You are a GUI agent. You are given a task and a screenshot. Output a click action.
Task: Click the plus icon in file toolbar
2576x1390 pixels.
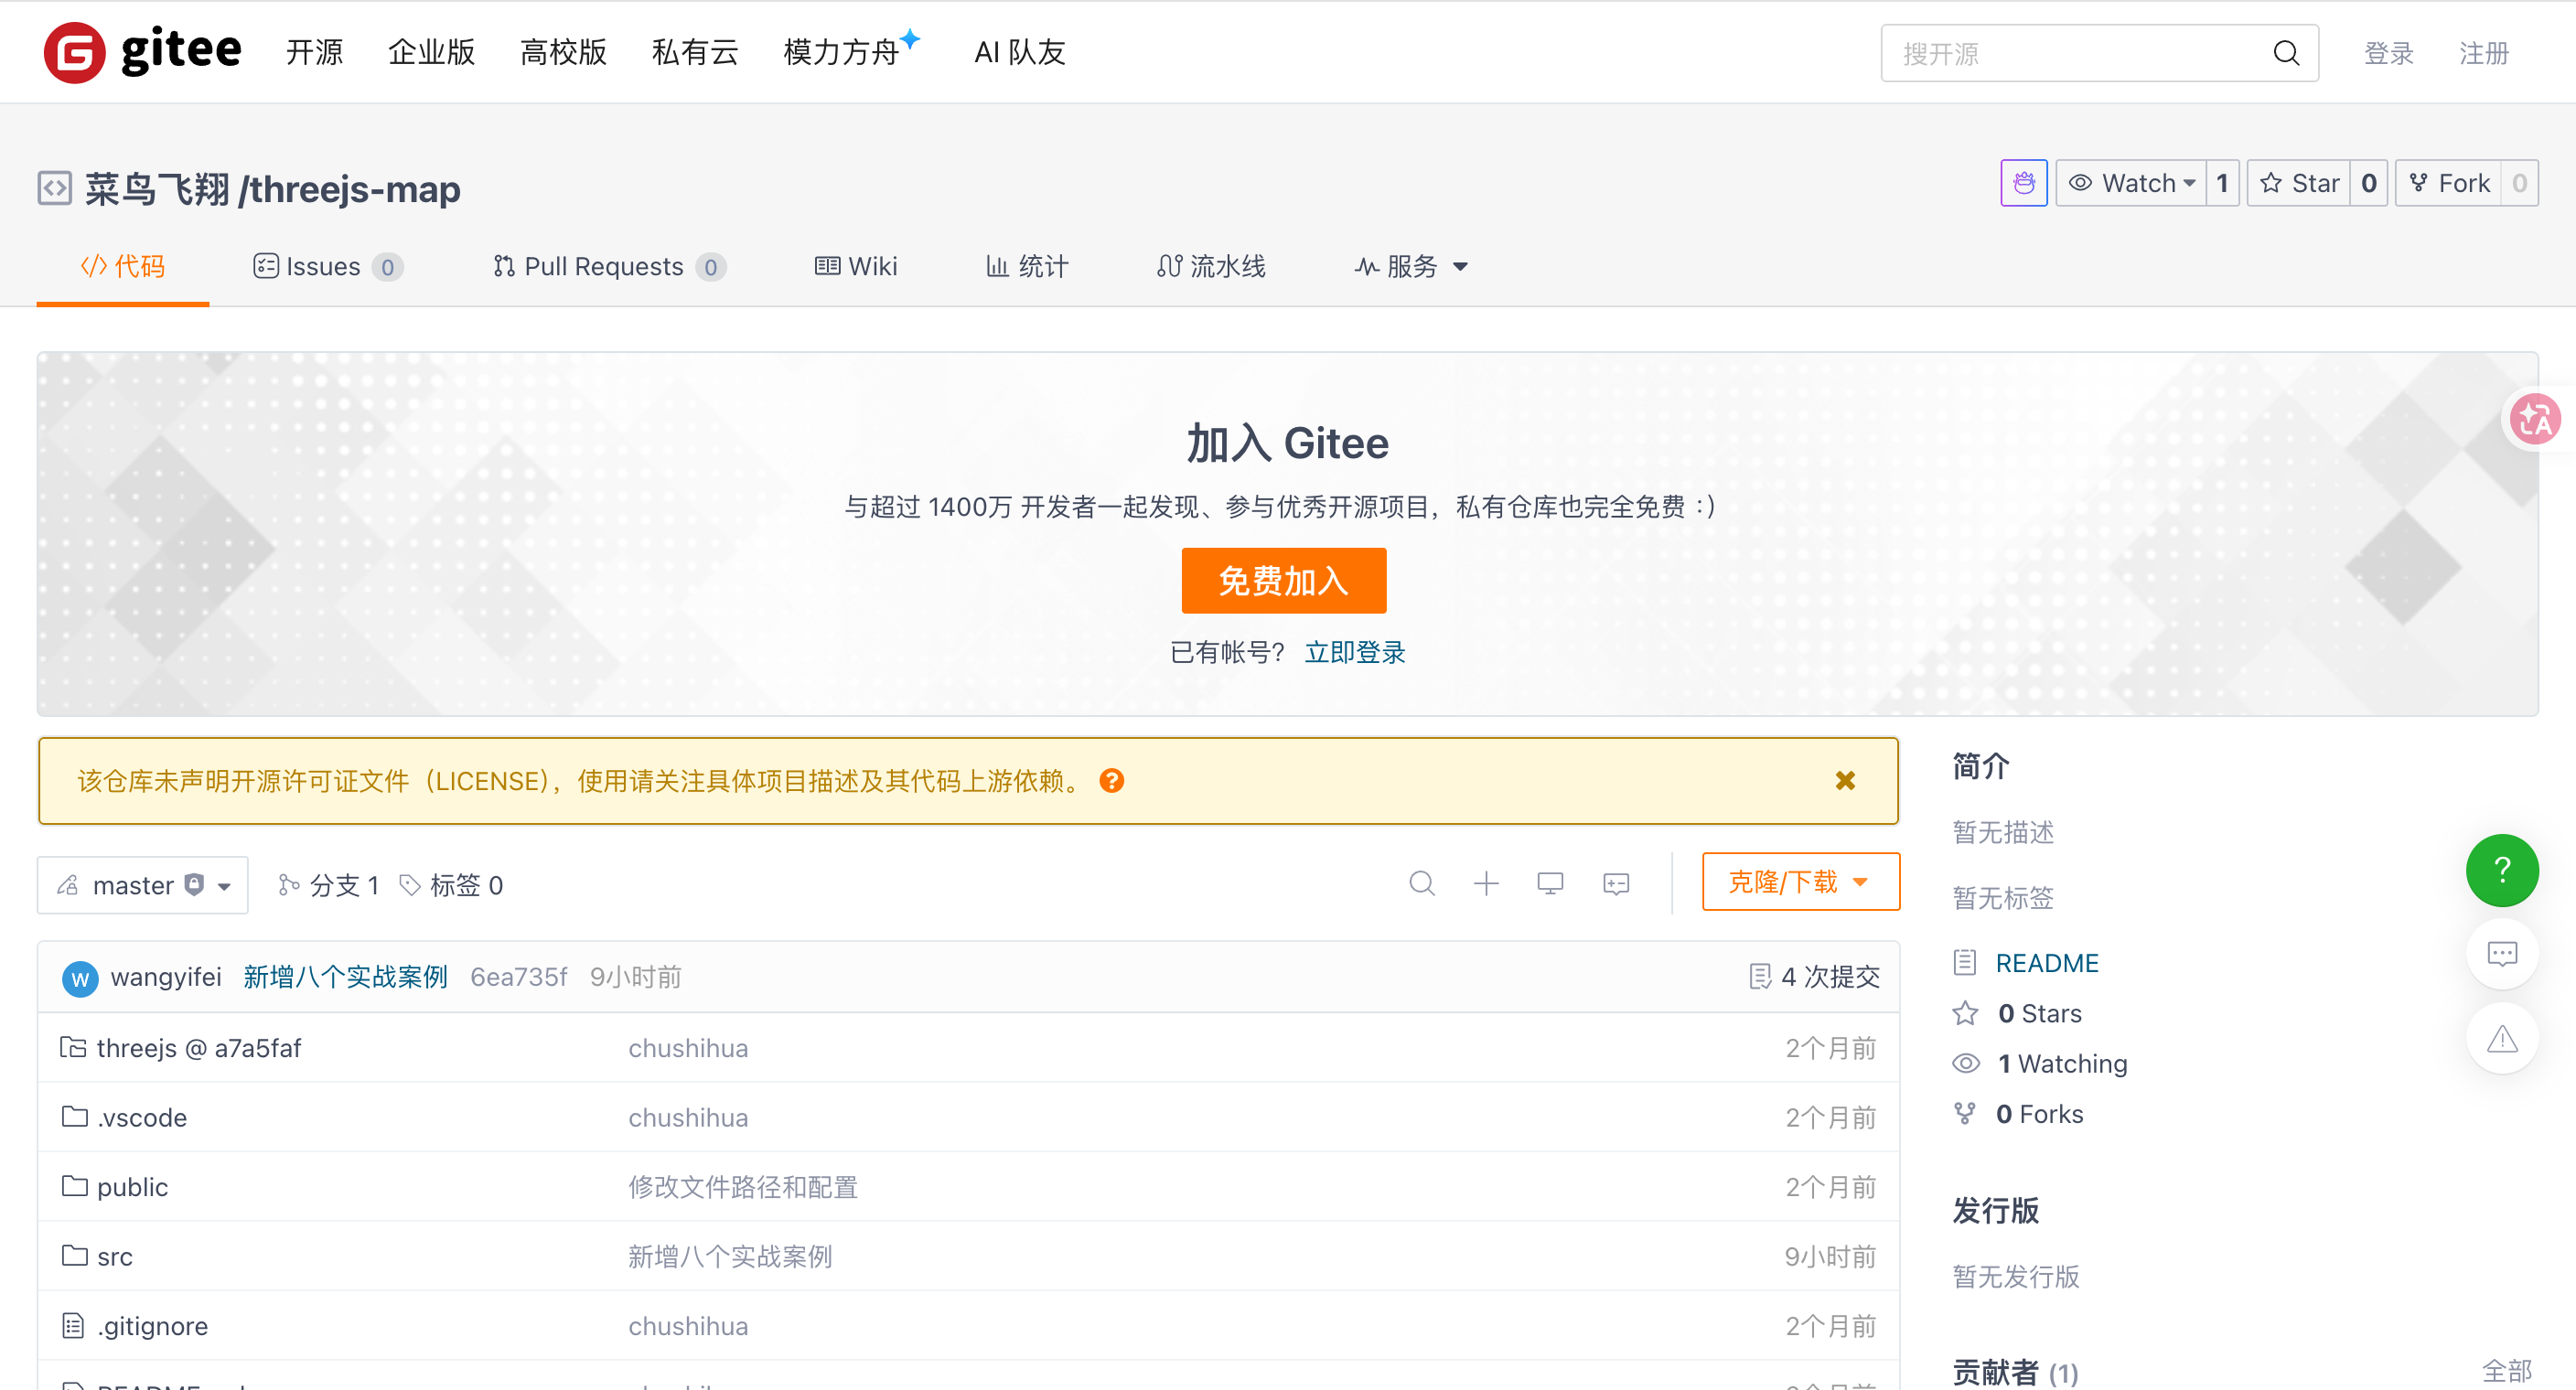pos(1486,883)
